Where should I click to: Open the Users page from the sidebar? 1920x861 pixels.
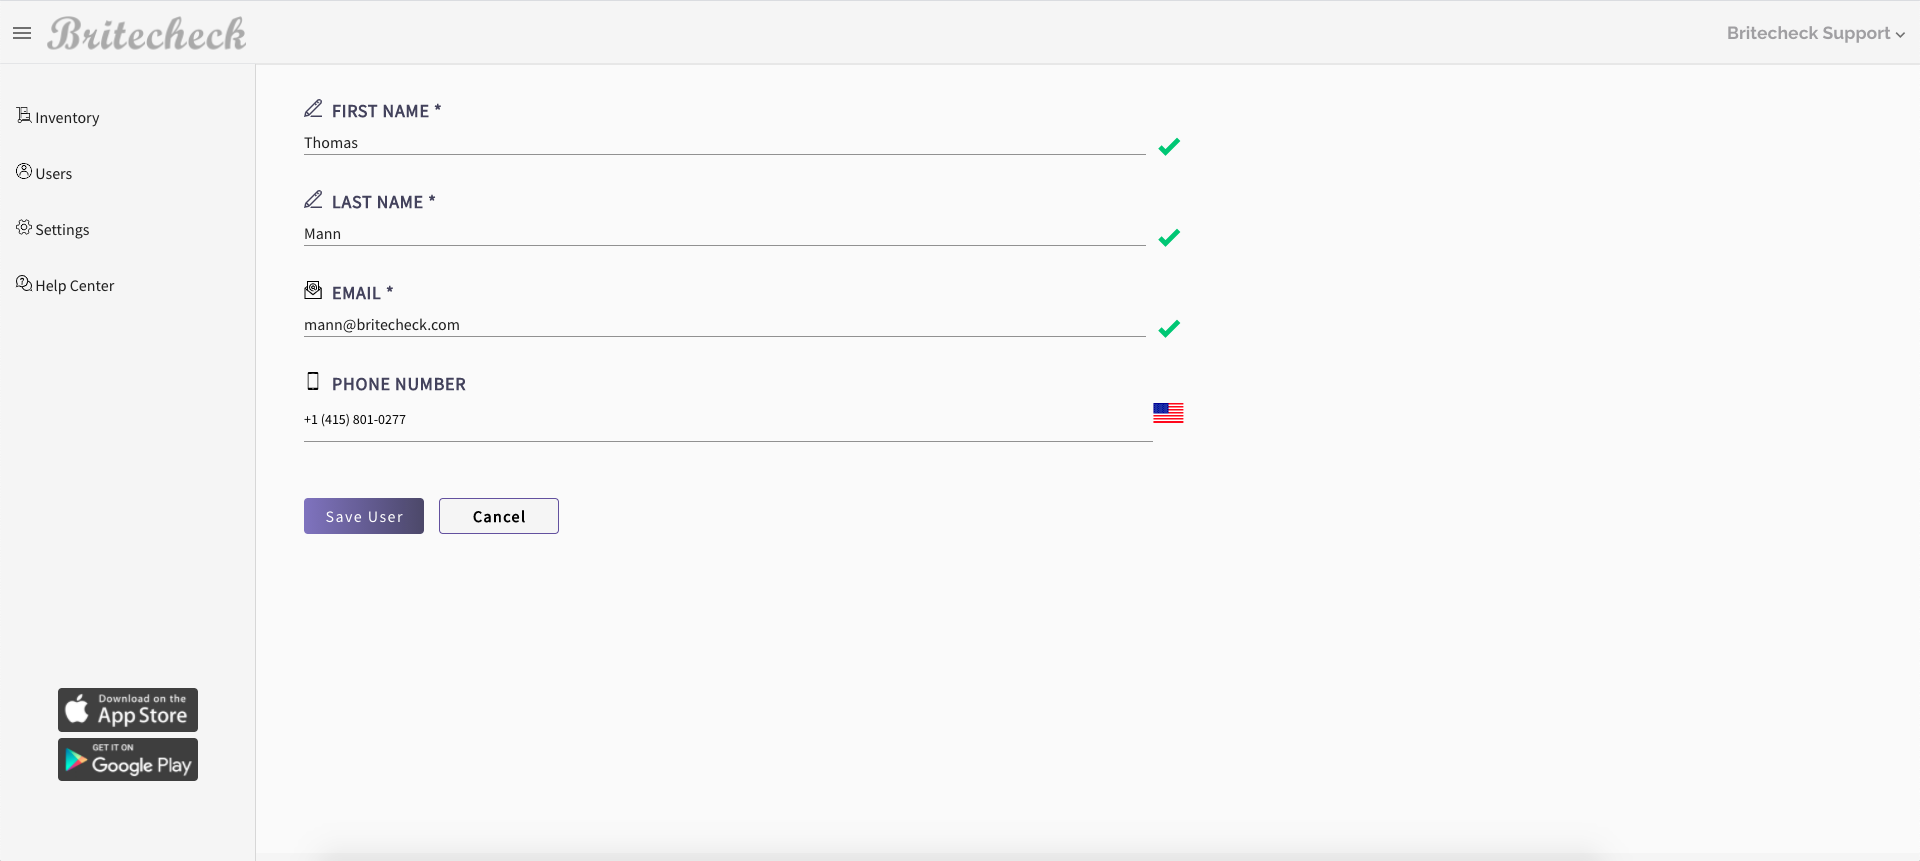pyautogui.click(x=53, y=172)
